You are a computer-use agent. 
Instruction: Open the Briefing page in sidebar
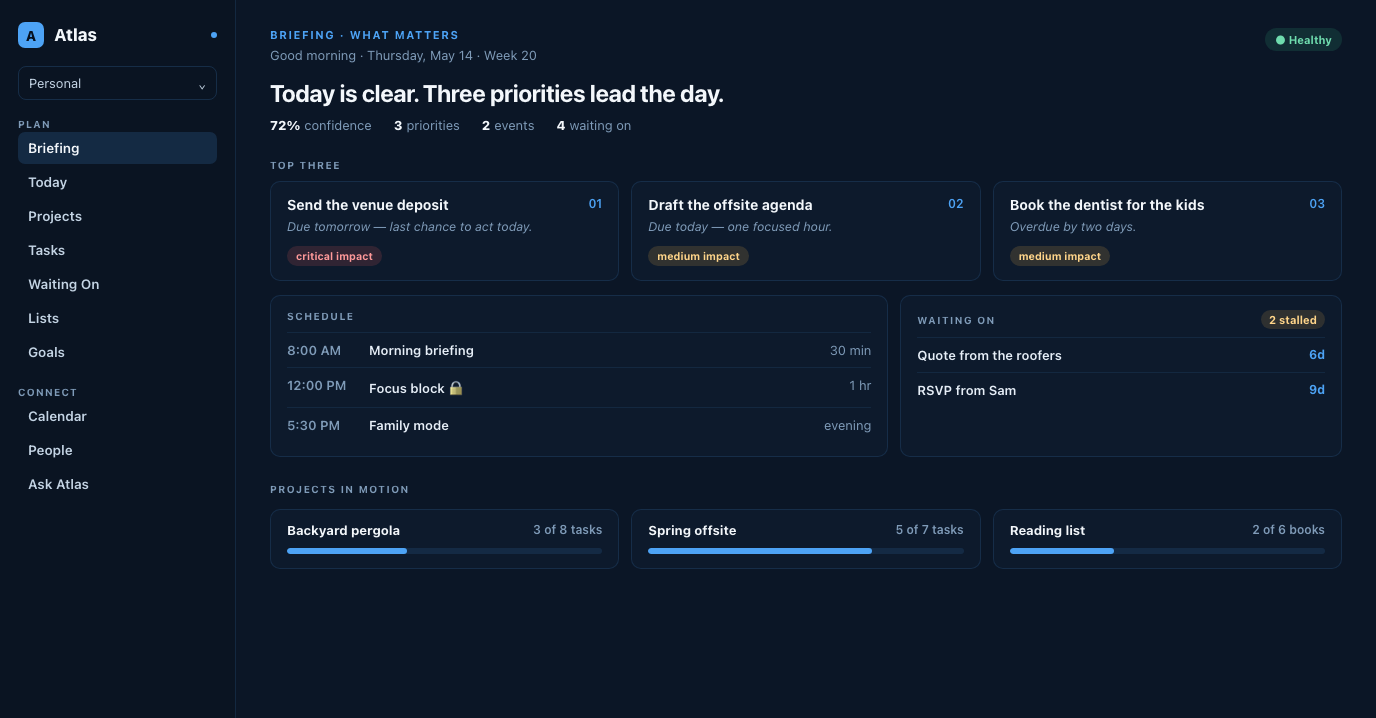[x=117, y=148]
